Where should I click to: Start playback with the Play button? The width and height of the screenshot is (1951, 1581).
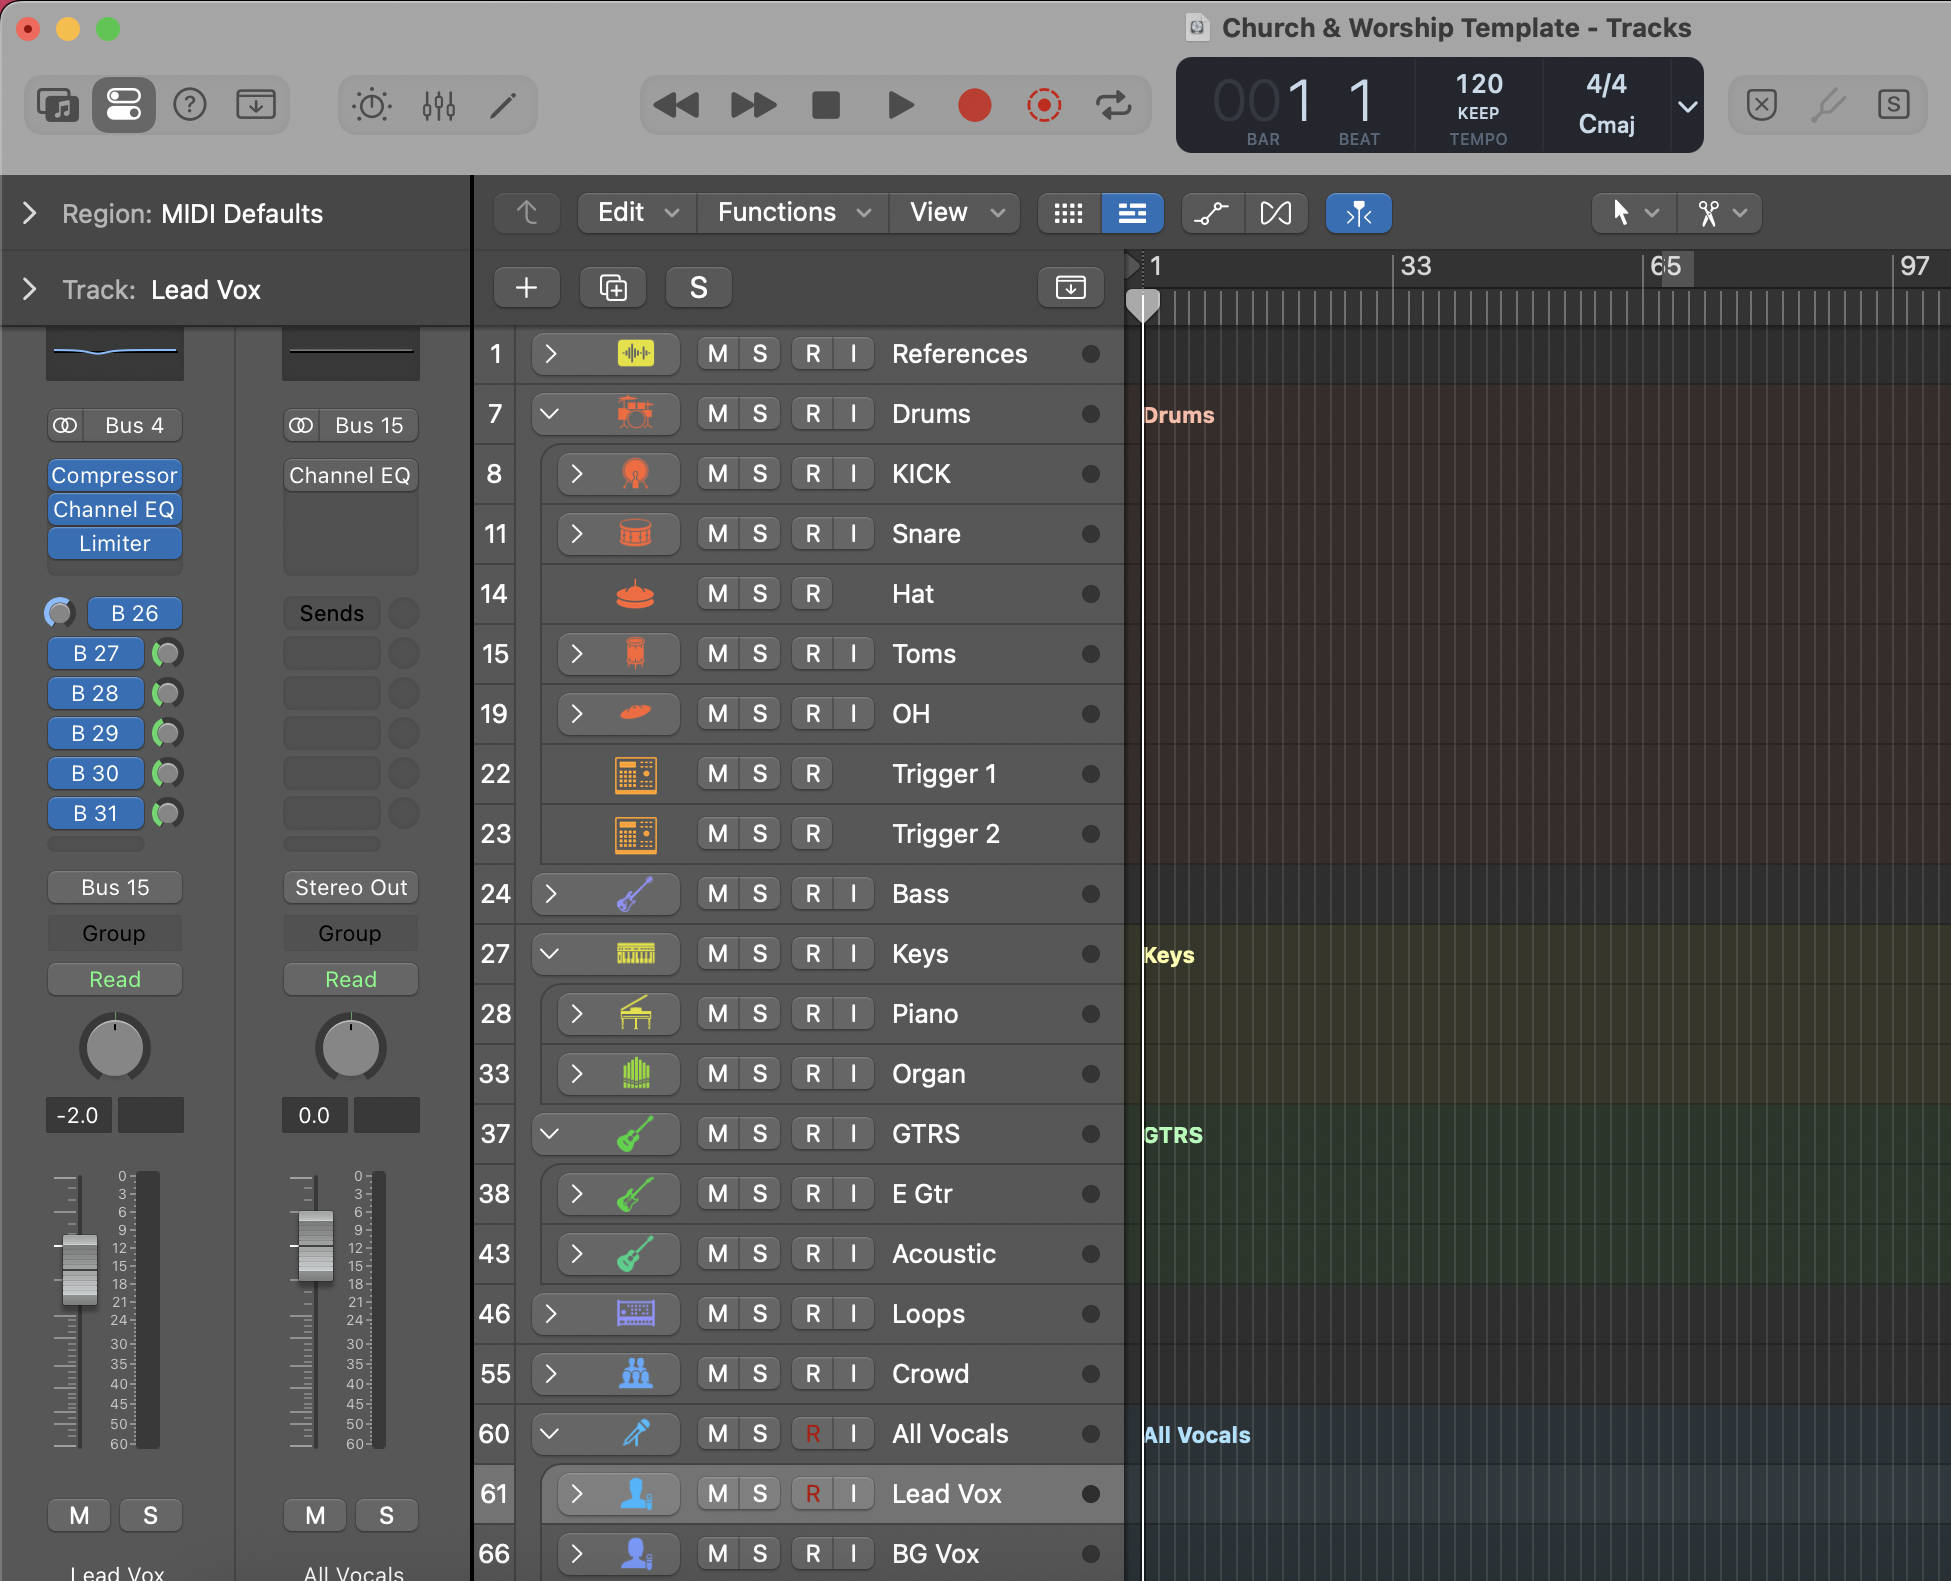pos(900,105)
